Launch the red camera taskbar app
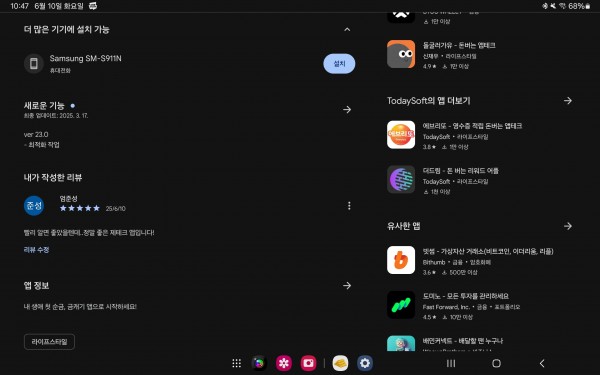The width and height of the screenshot is (600, 375). tap(308, 363)
